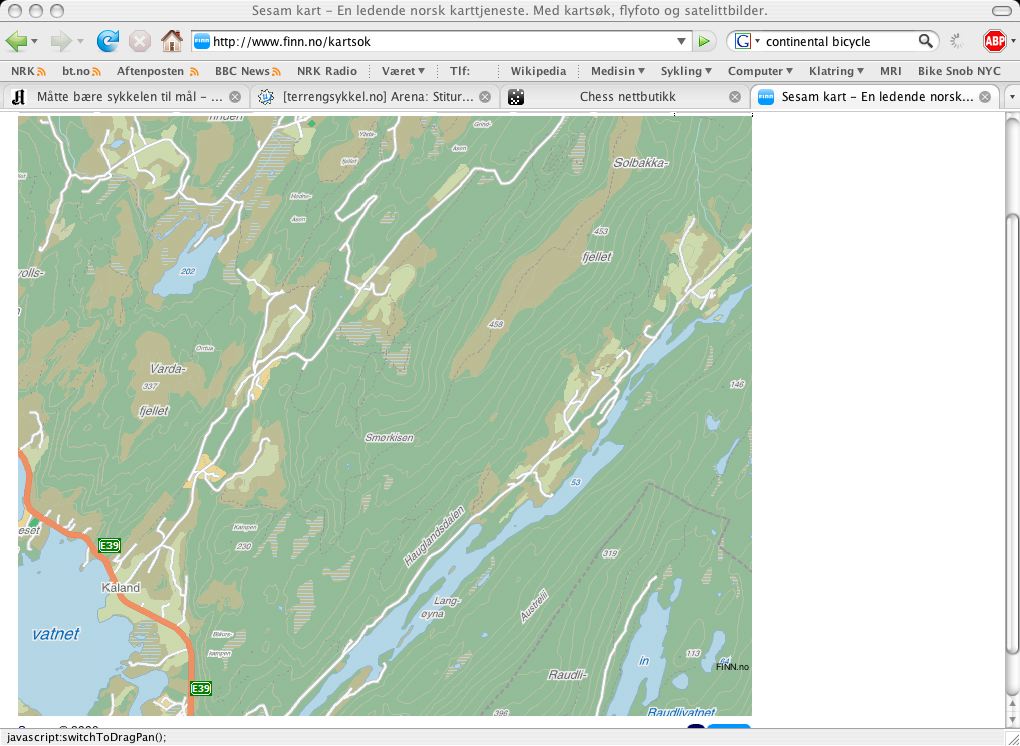Open the Wikipedia bookmark
1020x746 pixels.
(x=538, y=71)
